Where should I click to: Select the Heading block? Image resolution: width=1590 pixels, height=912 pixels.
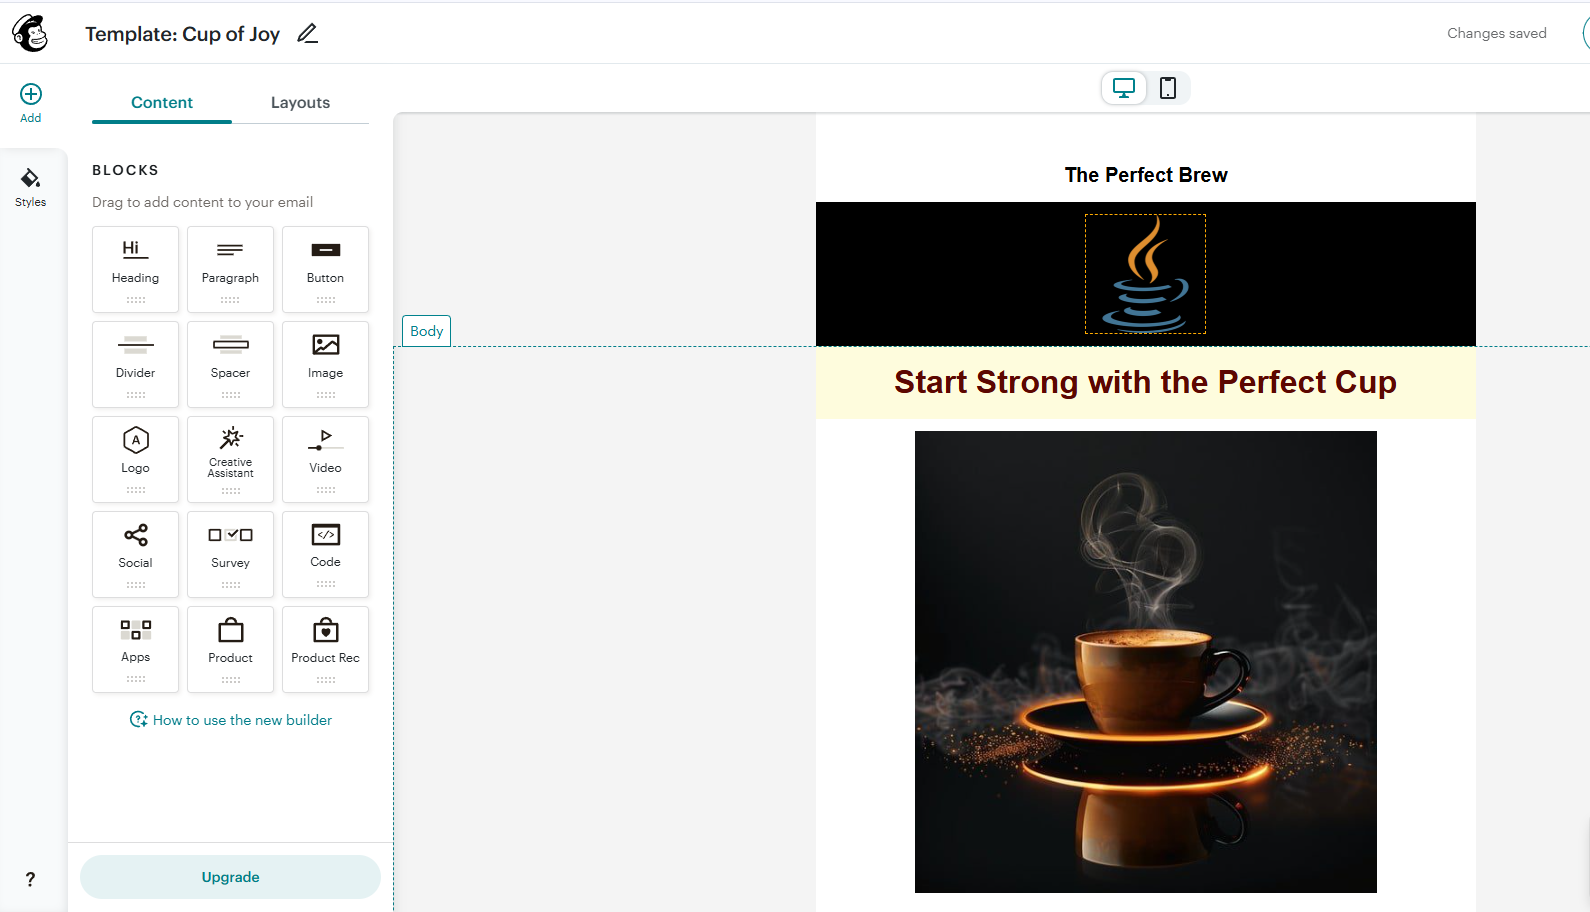(x=135, y=269)
